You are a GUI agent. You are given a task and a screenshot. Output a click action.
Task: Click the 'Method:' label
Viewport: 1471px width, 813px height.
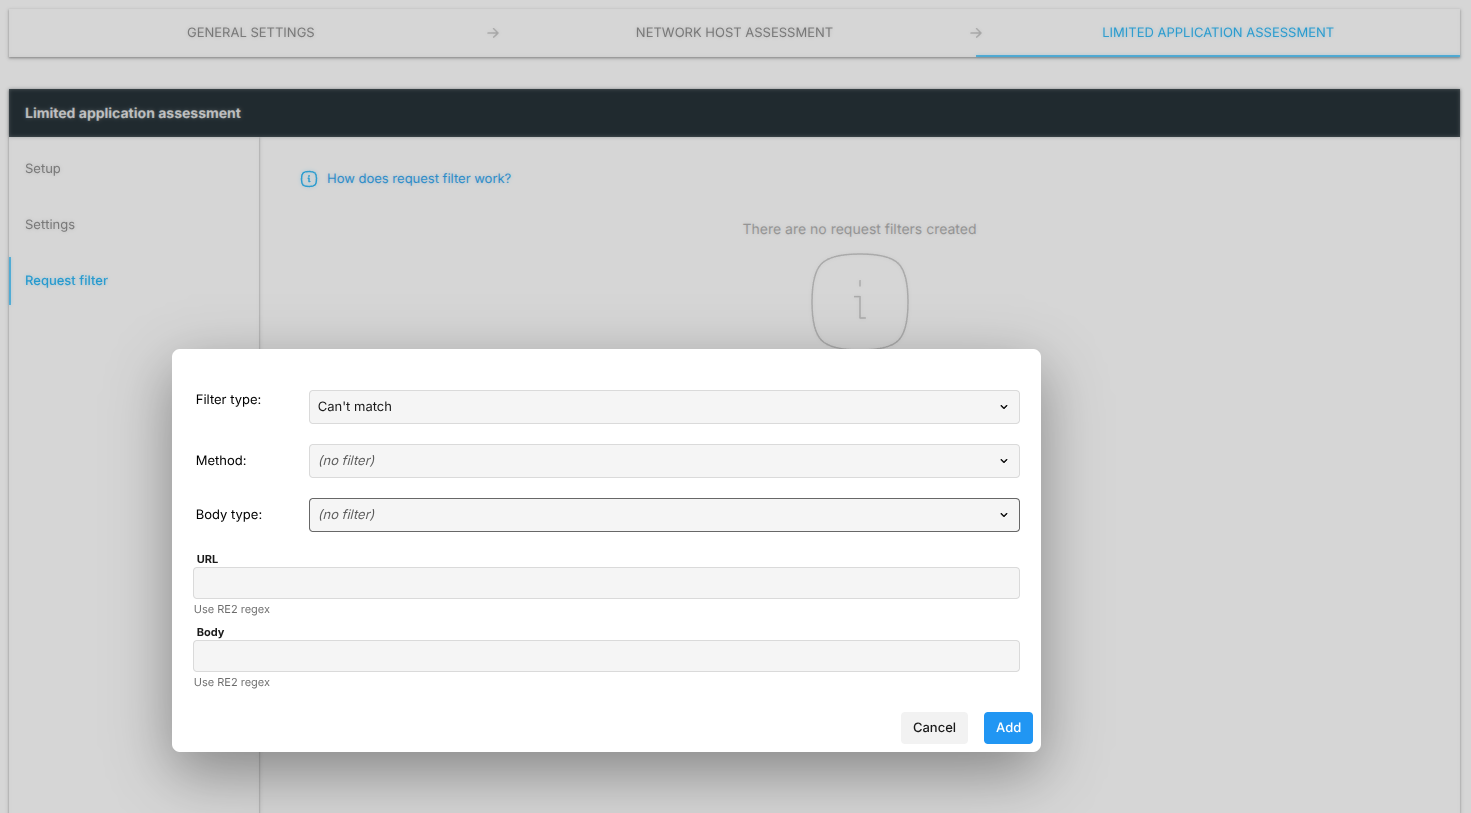point(221,461)
